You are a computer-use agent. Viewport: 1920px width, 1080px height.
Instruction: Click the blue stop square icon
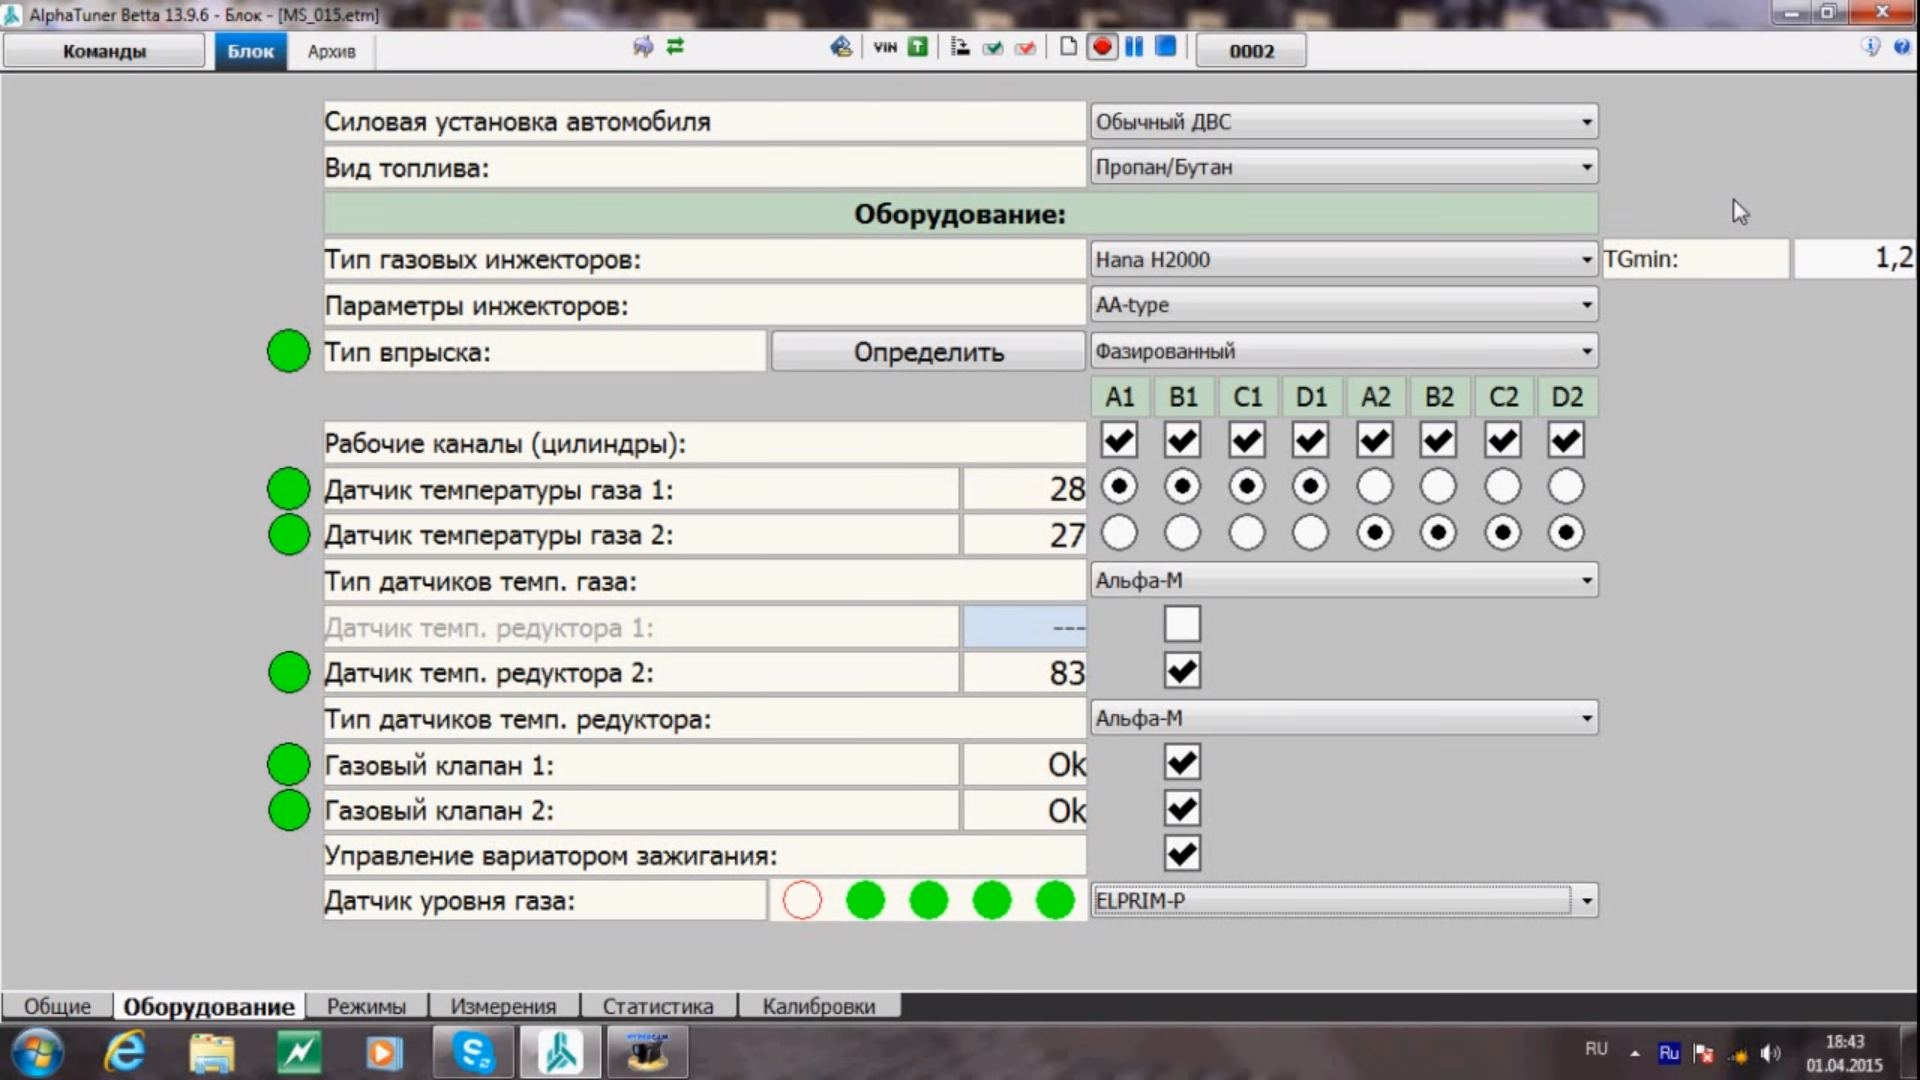[1166, 47]
